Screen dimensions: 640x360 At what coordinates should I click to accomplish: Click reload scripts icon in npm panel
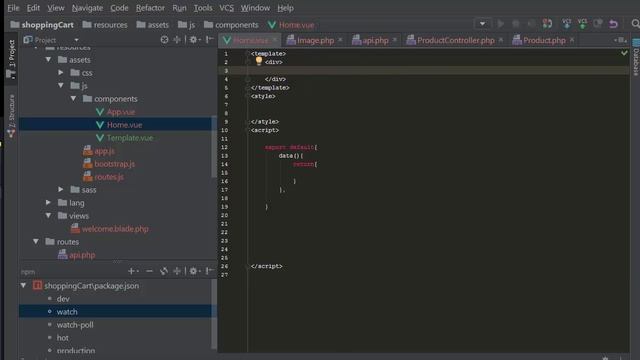[x=164, y=271]
